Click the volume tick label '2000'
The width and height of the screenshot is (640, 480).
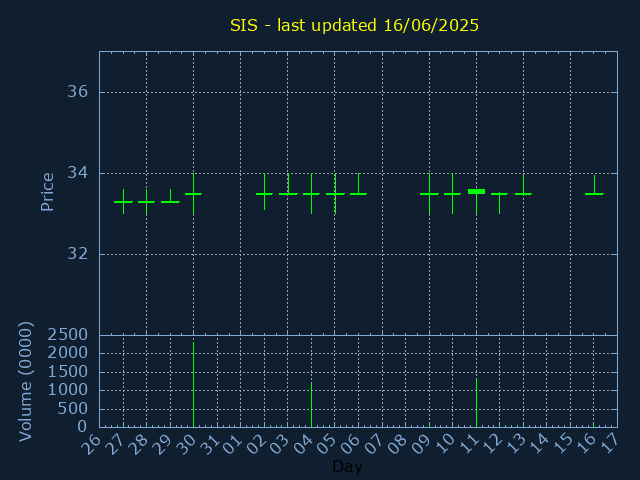click(68, 353)
